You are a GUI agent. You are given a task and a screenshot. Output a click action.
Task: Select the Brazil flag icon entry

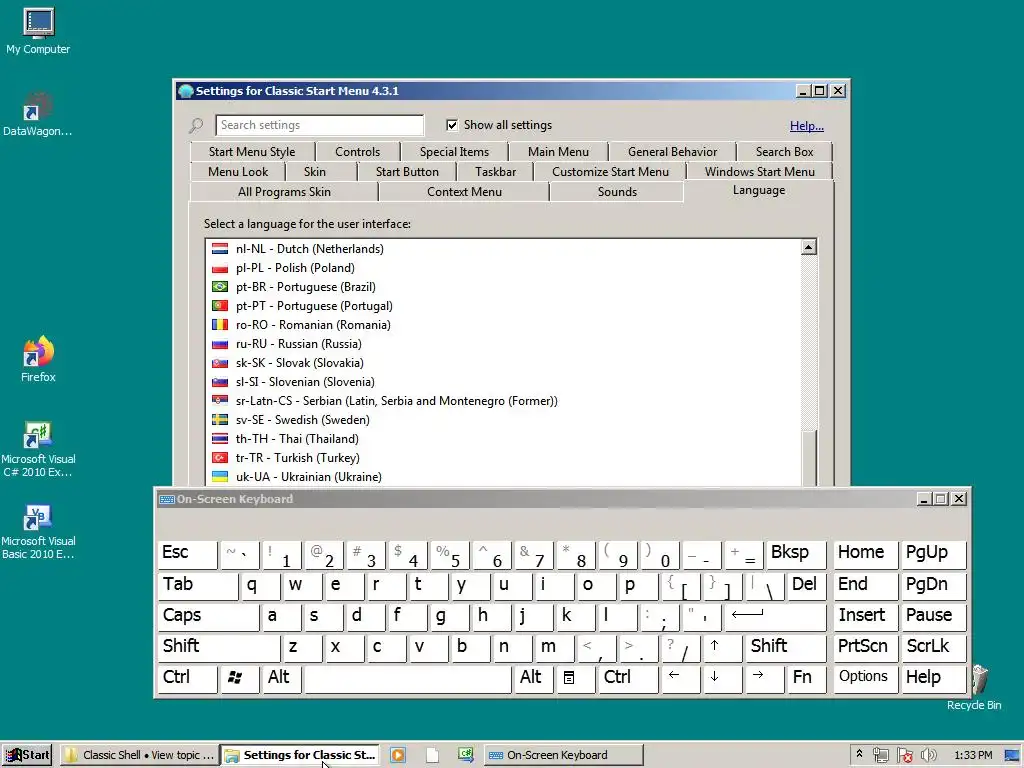pos(220,287)
